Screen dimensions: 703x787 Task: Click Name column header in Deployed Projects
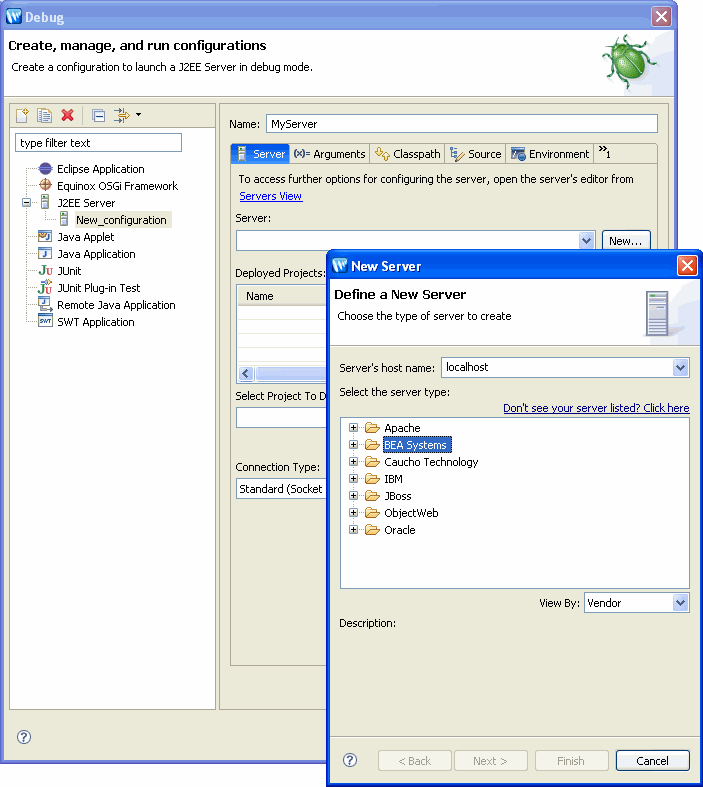(x=282, y=296)
